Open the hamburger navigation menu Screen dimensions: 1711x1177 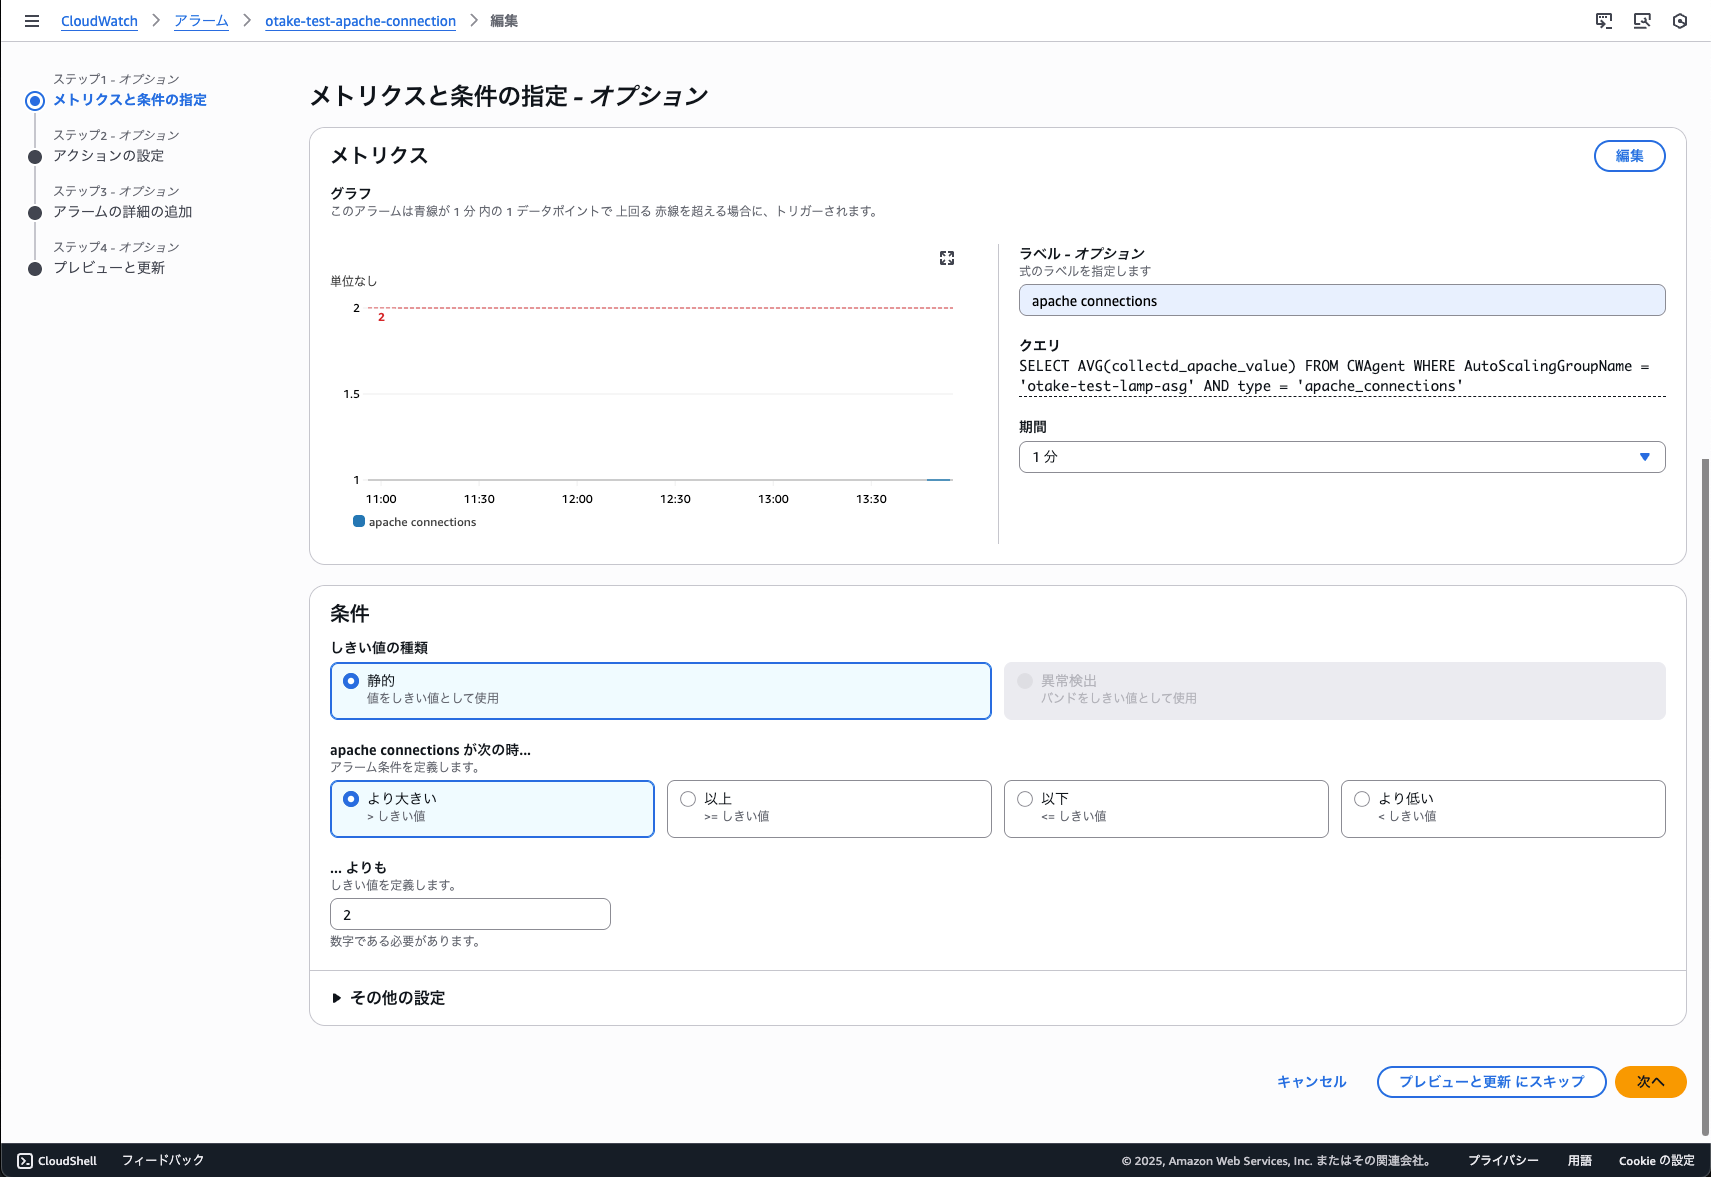[x=32, y=21]
